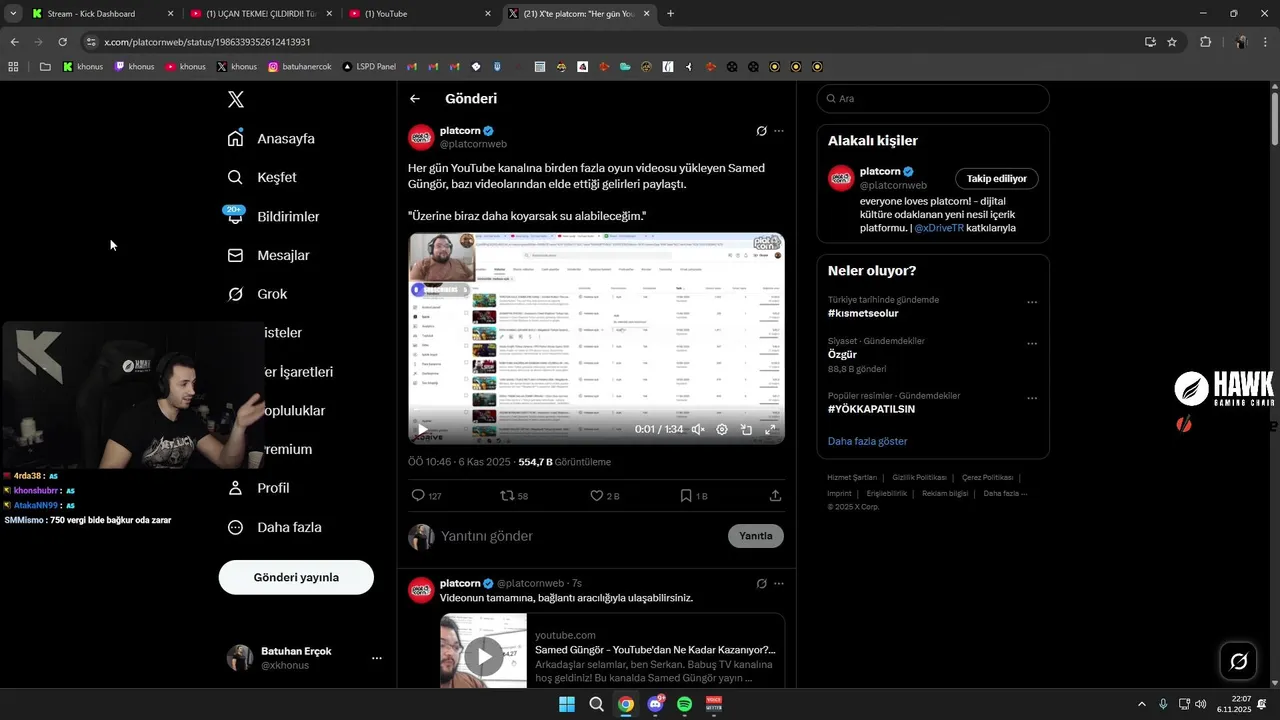The width and height of the screenshot is (1280, 720).
Task: Play the embedded video
Action: (x=423, y=429)
